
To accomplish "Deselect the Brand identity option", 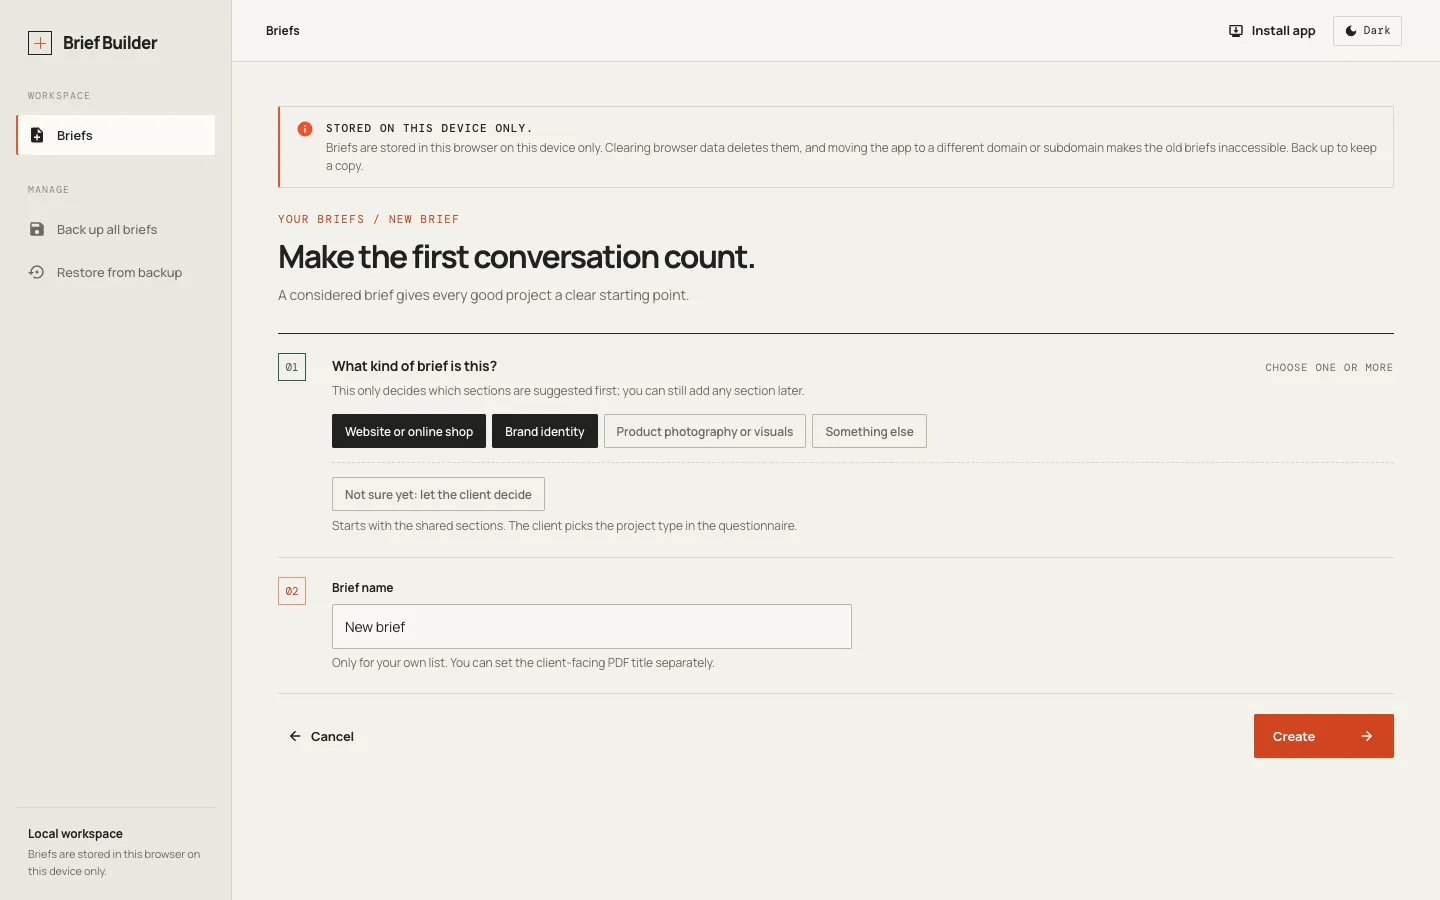I will pyautogui.click(x=545, y=431).
